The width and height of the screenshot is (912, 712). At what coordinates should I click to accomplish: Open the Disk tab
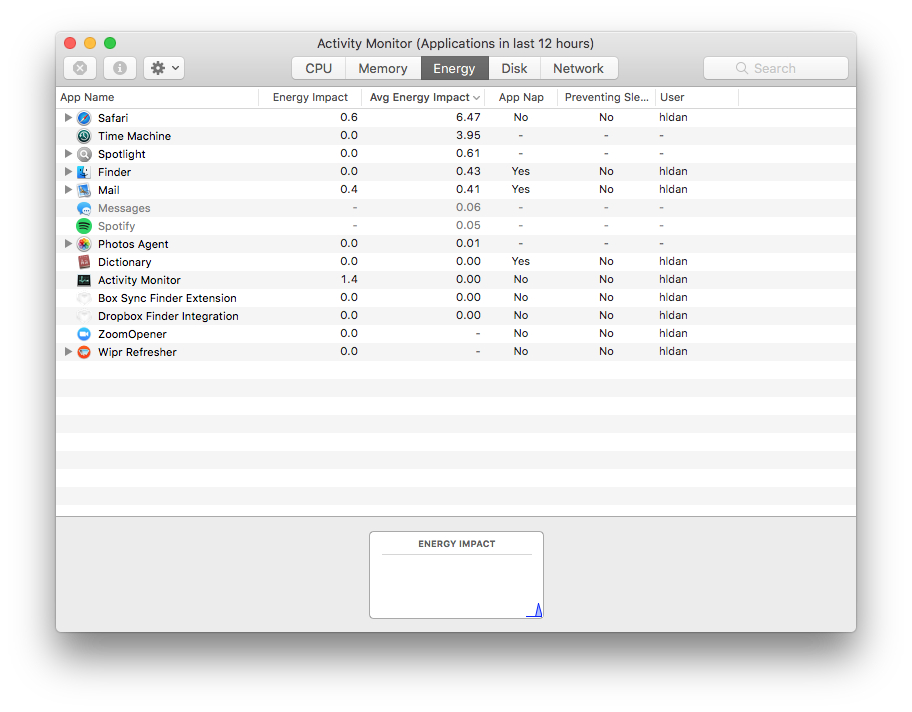point(514,68)
